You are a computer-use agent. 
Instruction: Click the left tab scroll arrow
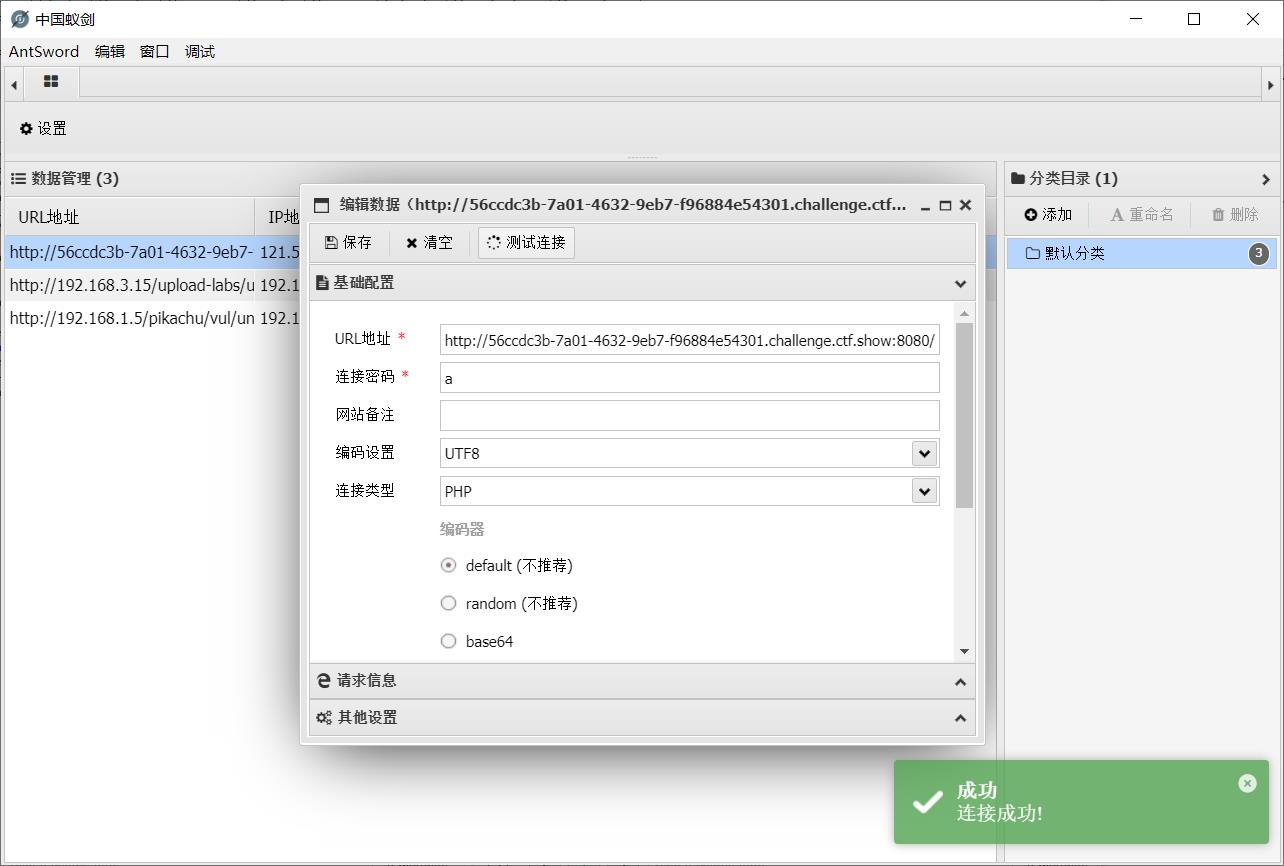[14, 85]
